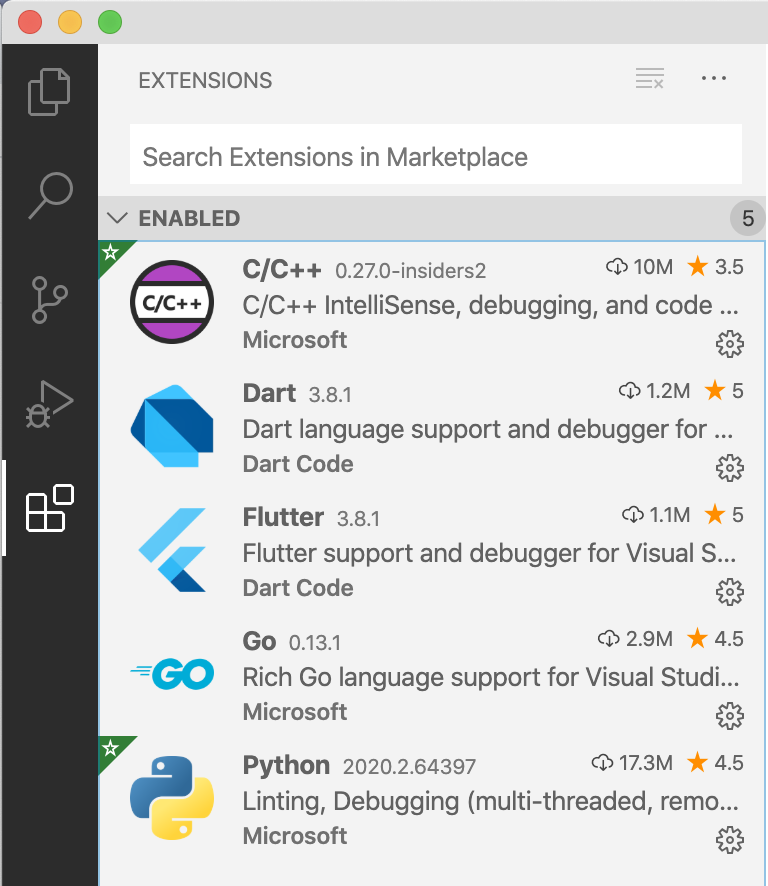The height and width of the screenshot is (886, 768).
Task: Click the Flutter extension logo
Action: click(x=172, y=550)
